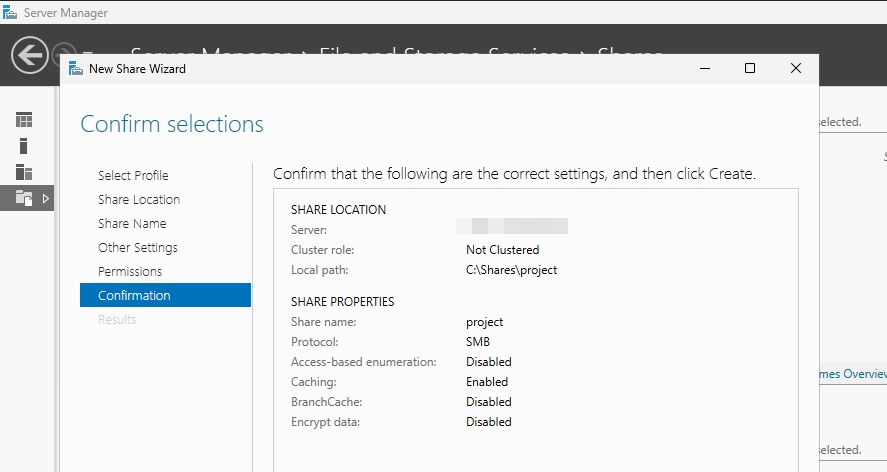
Task: Open the All Servers sidebar icon
Action: [x=24, y=172]
